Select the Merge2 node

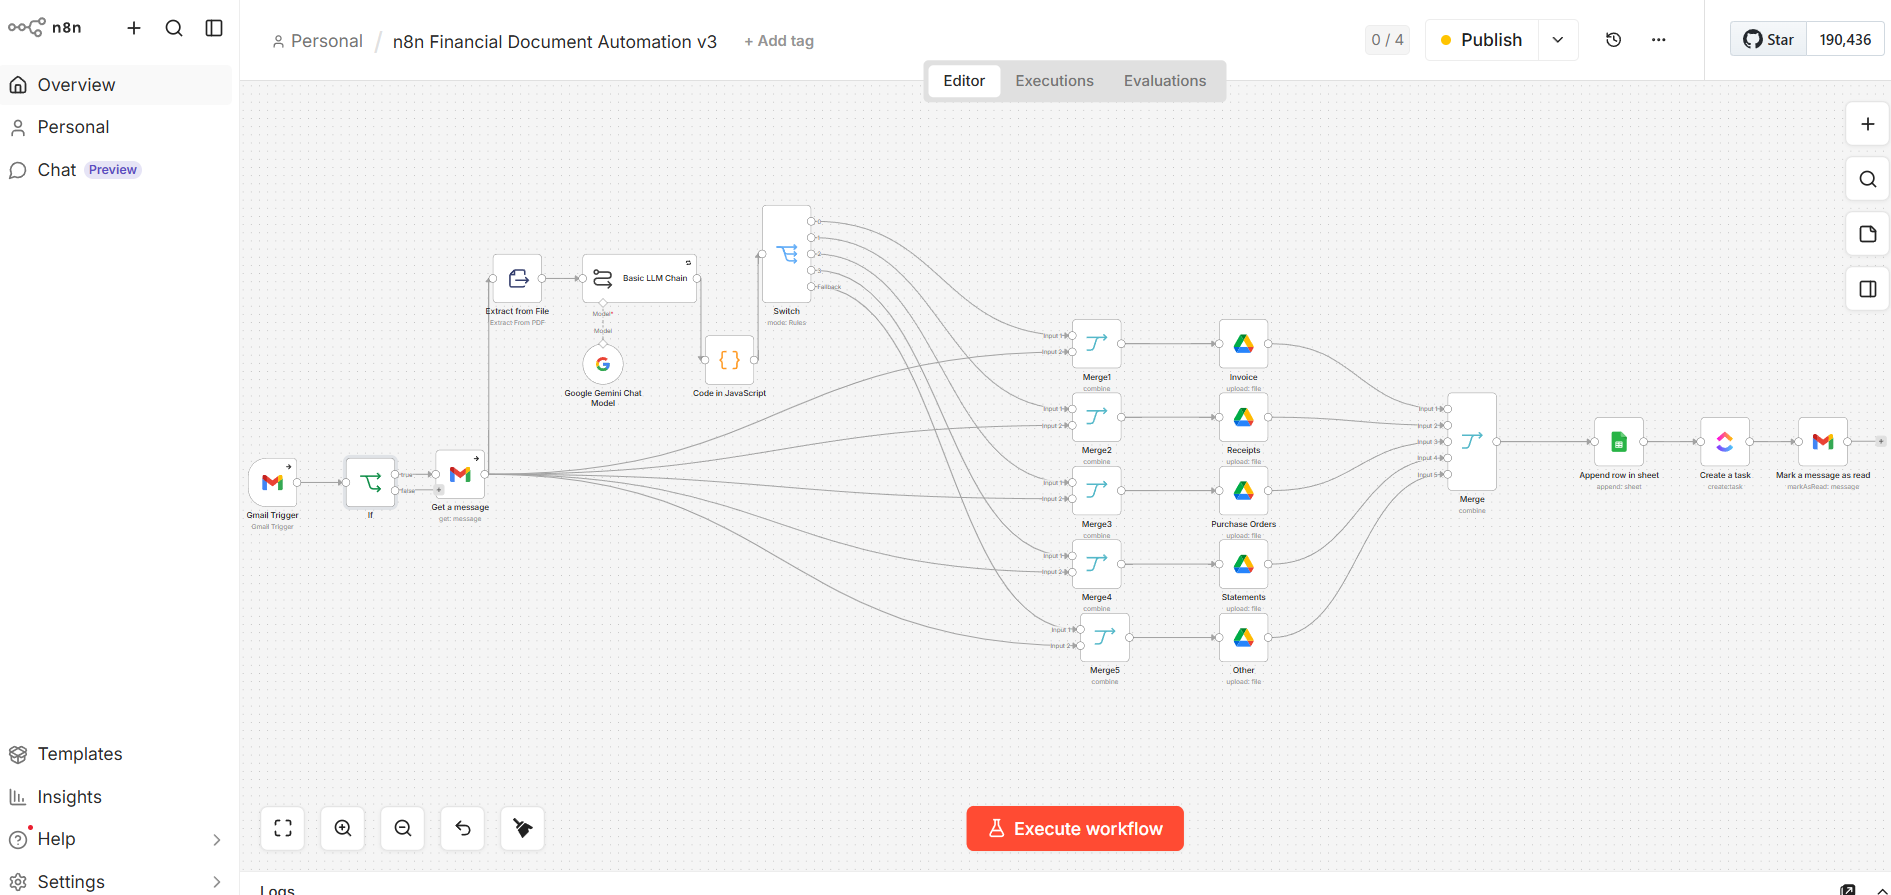click(1097, 417)
